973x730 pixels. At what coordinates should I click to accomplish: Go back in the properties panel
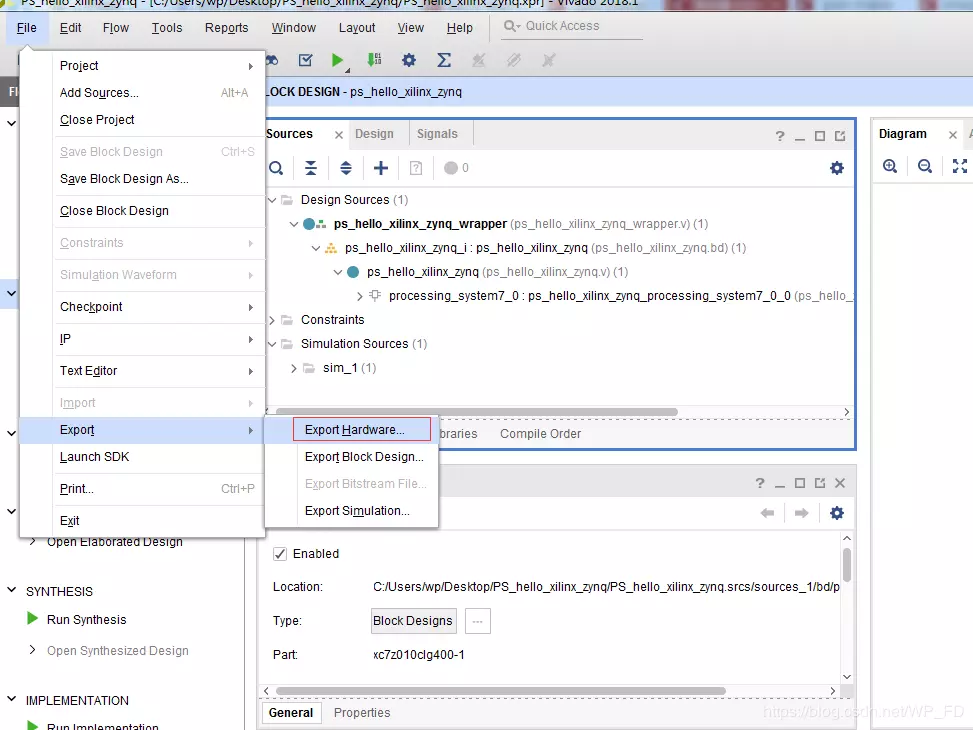767,513
